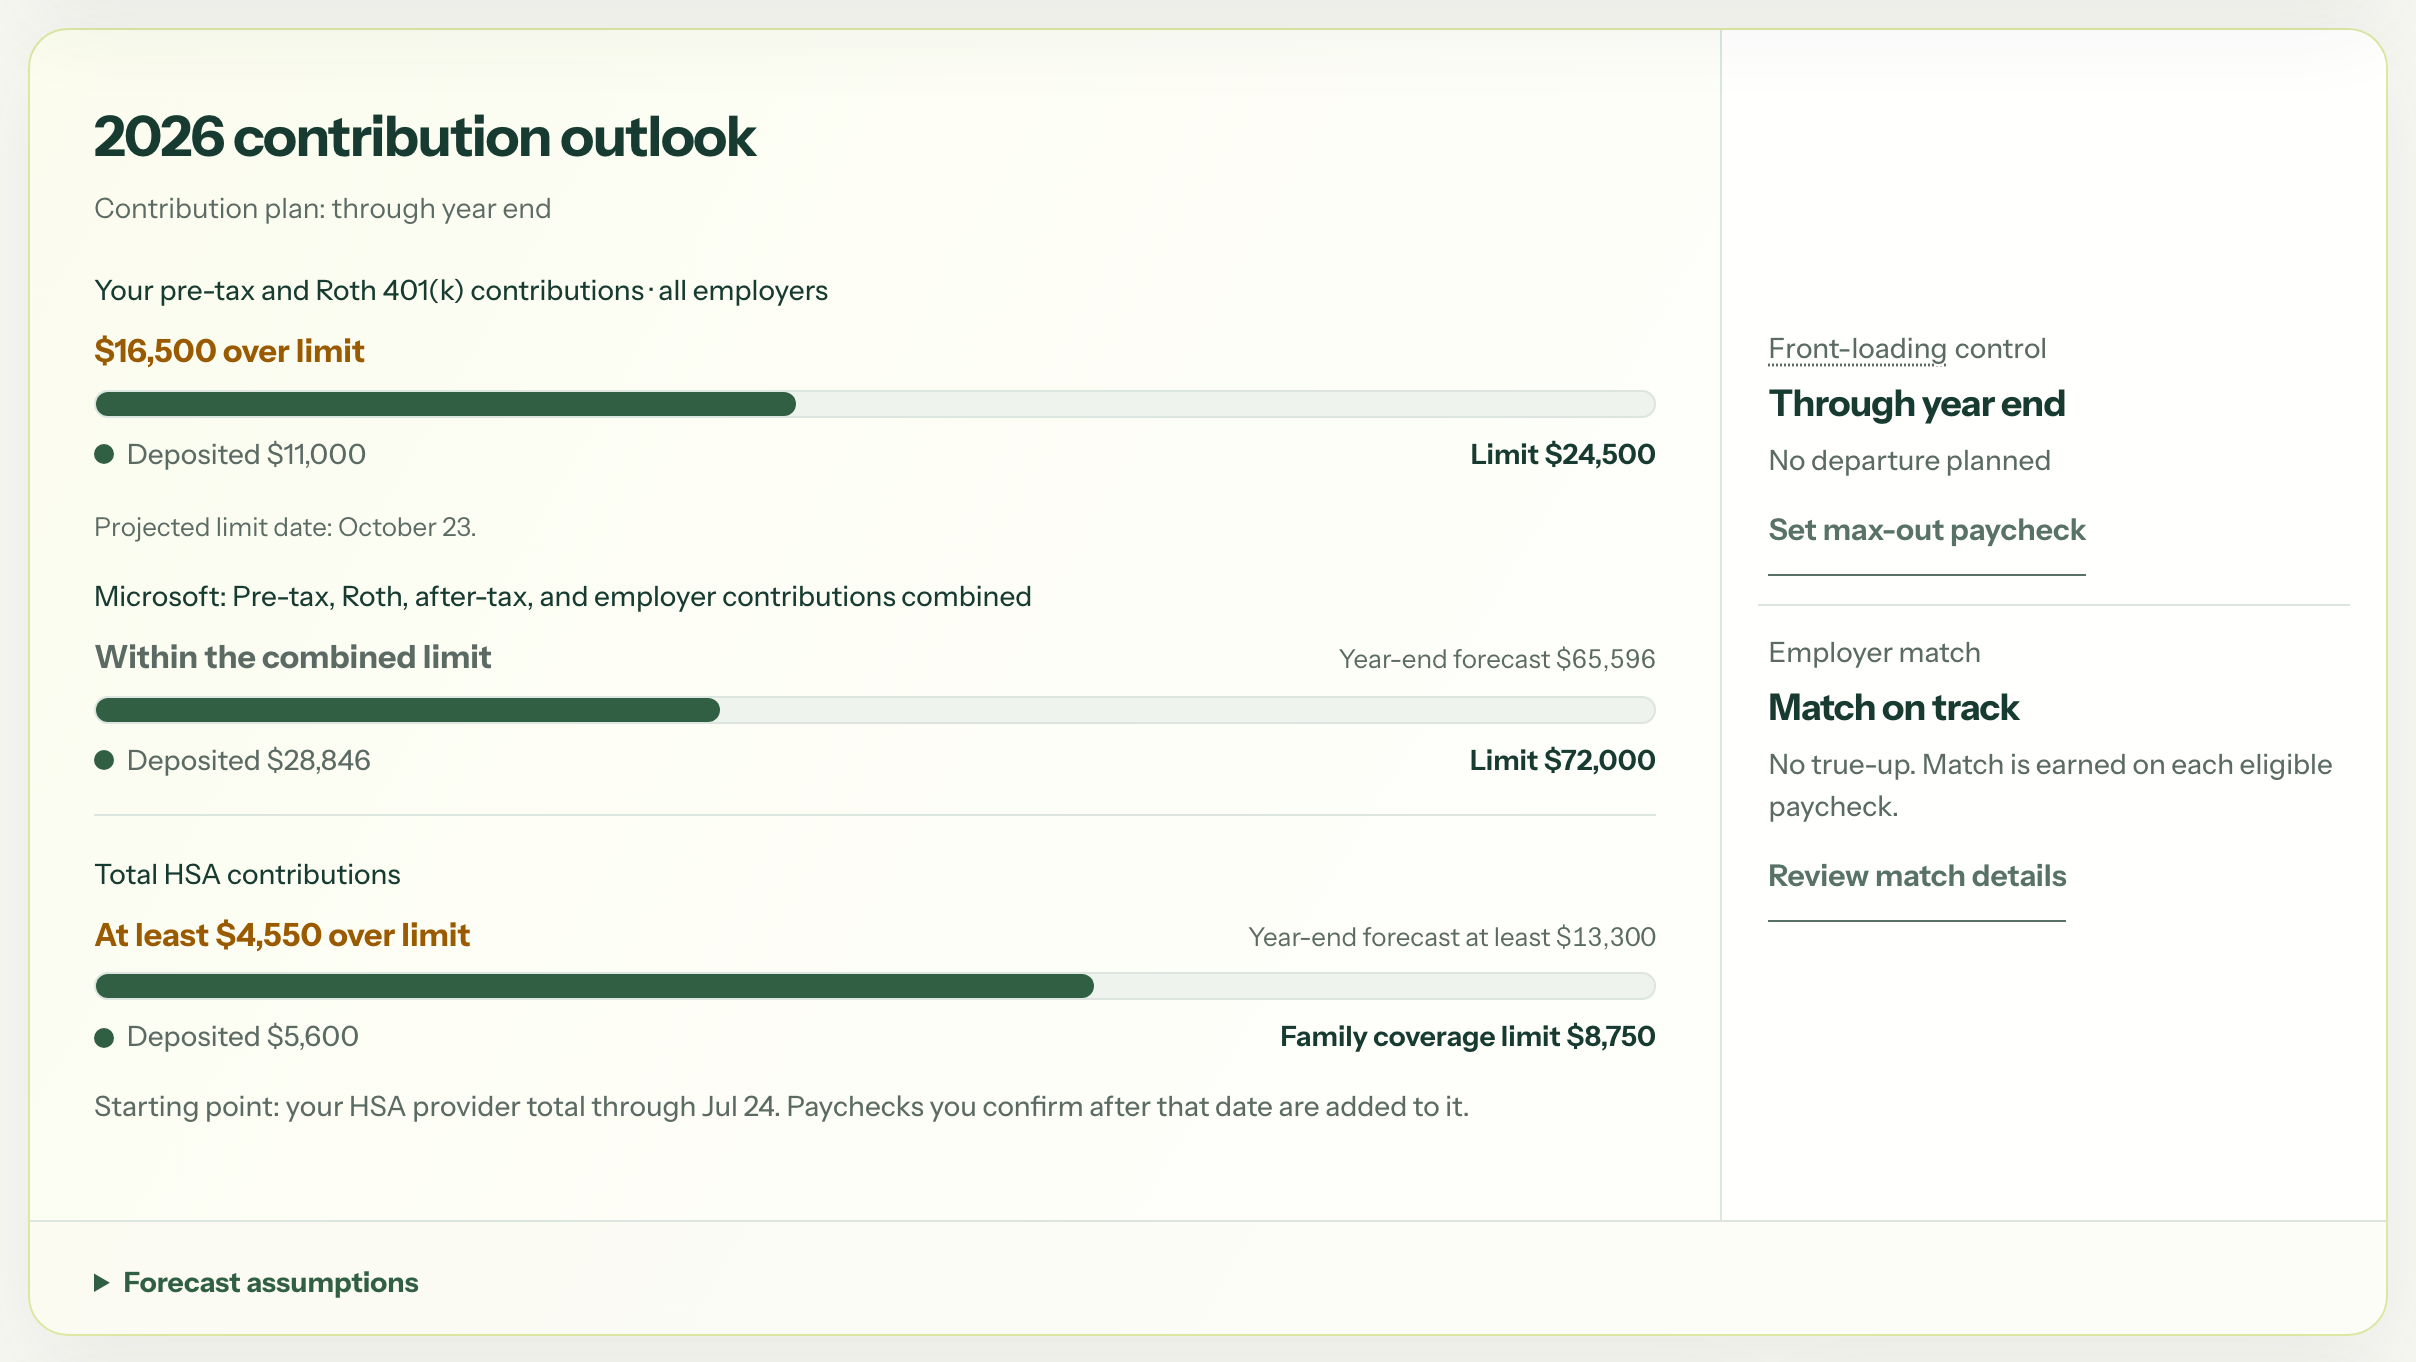Click the Forecast assumptions disclosure triangle

click(101, 1283)
